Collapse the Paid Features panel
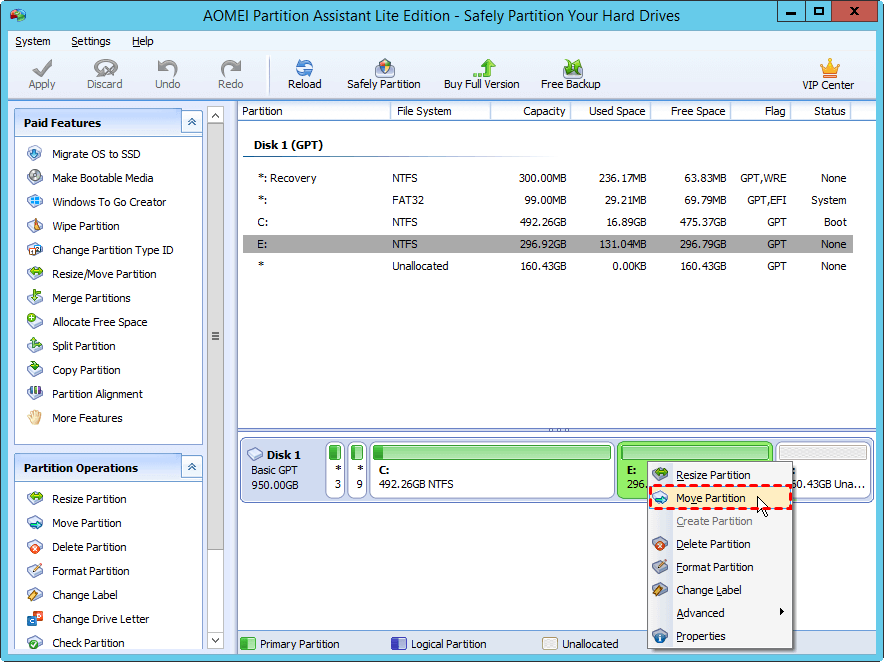Image resolution: width=884 pixels, height=662 pixels. pos(192,122)
